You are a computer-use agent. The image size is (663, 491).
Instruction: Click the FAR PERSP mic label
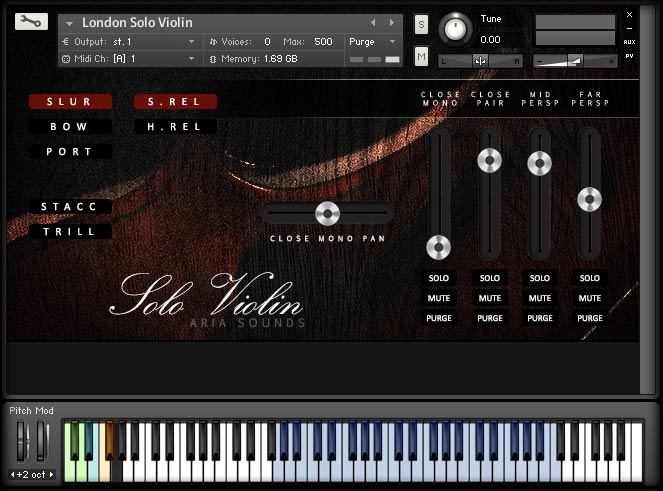590,99
